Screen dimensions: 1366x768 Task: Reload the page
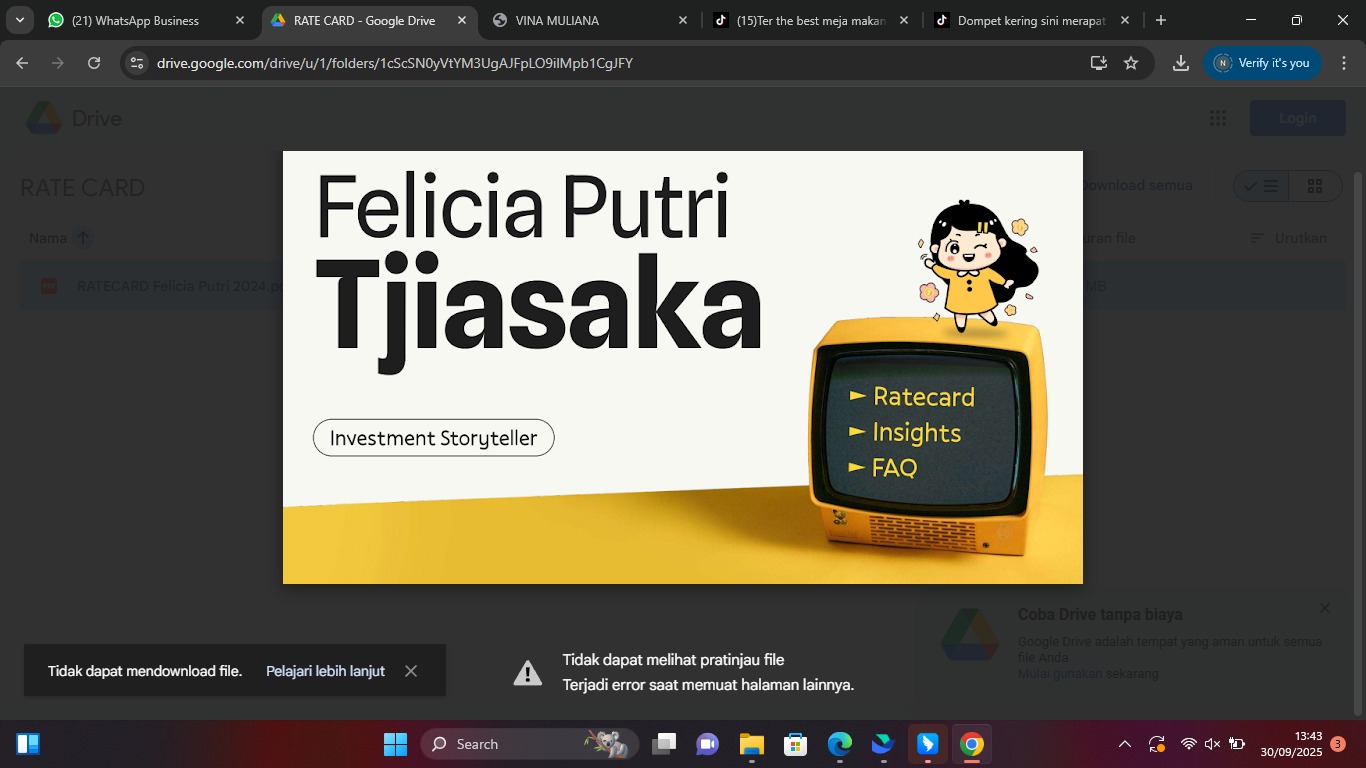click(94, 63)
